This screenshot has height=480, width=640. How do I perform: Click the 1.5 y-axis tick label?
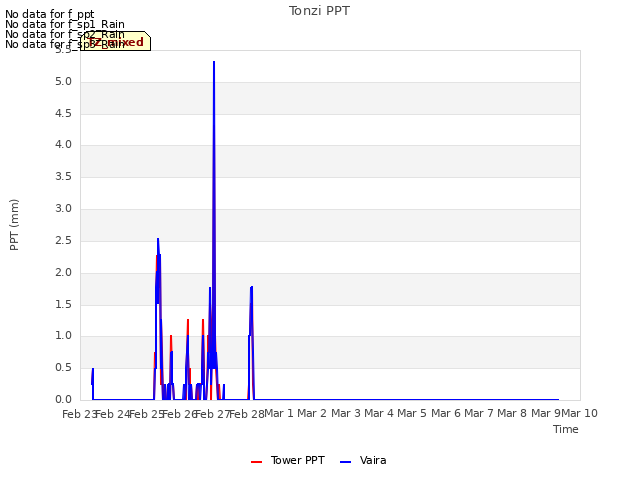(63, 304)
